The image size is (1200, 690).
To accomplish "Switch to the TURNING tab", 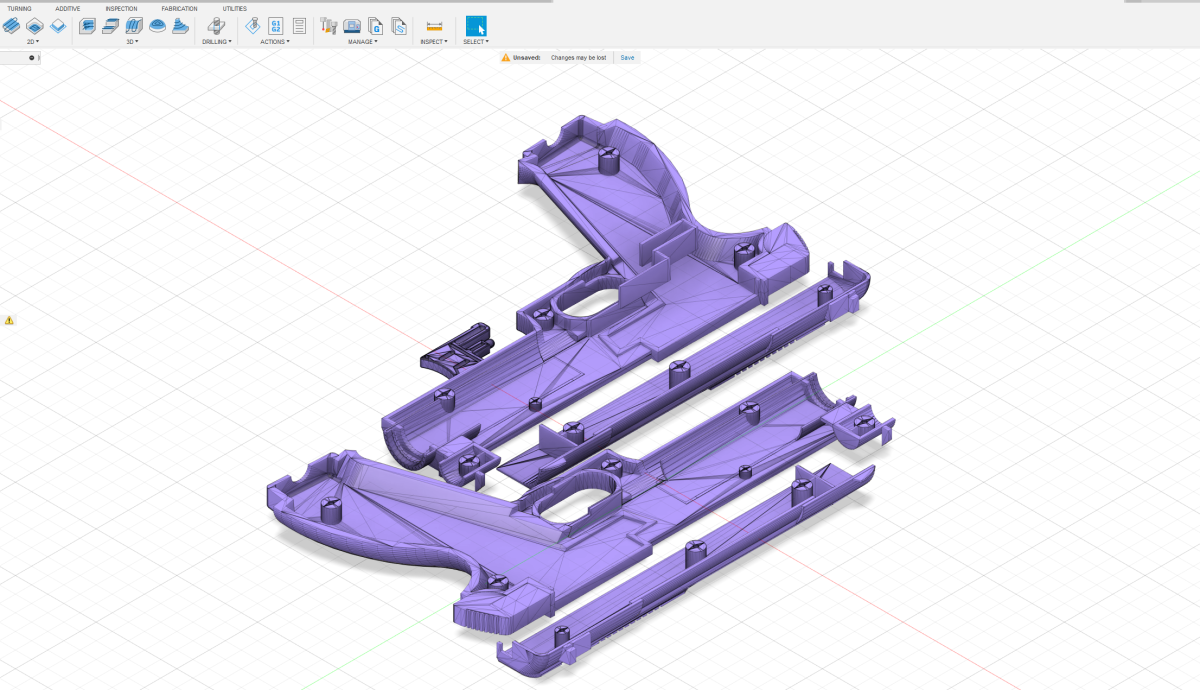I will (19, 8).
